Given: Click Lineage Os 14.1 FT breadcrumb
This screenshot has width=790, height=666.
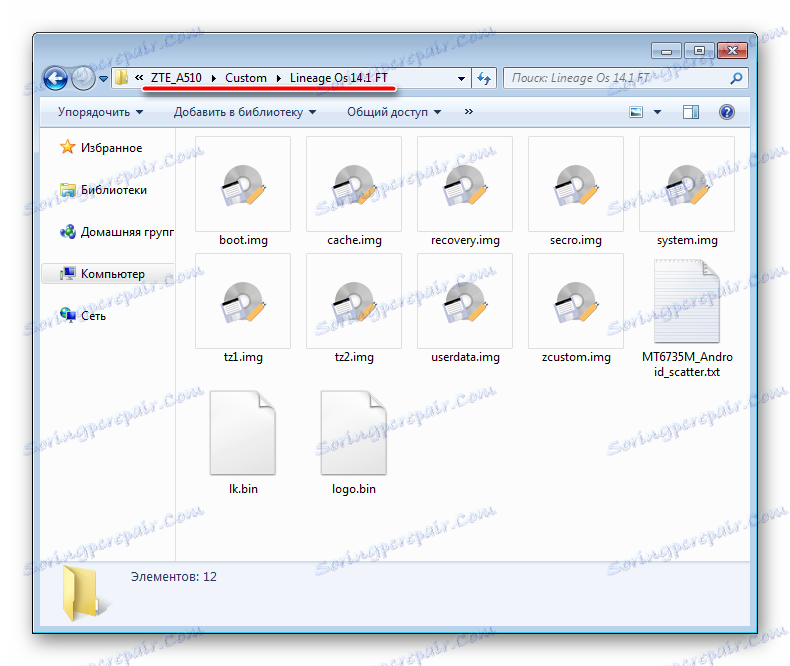Looking at the screenshot, I should [x=339, y=78].
